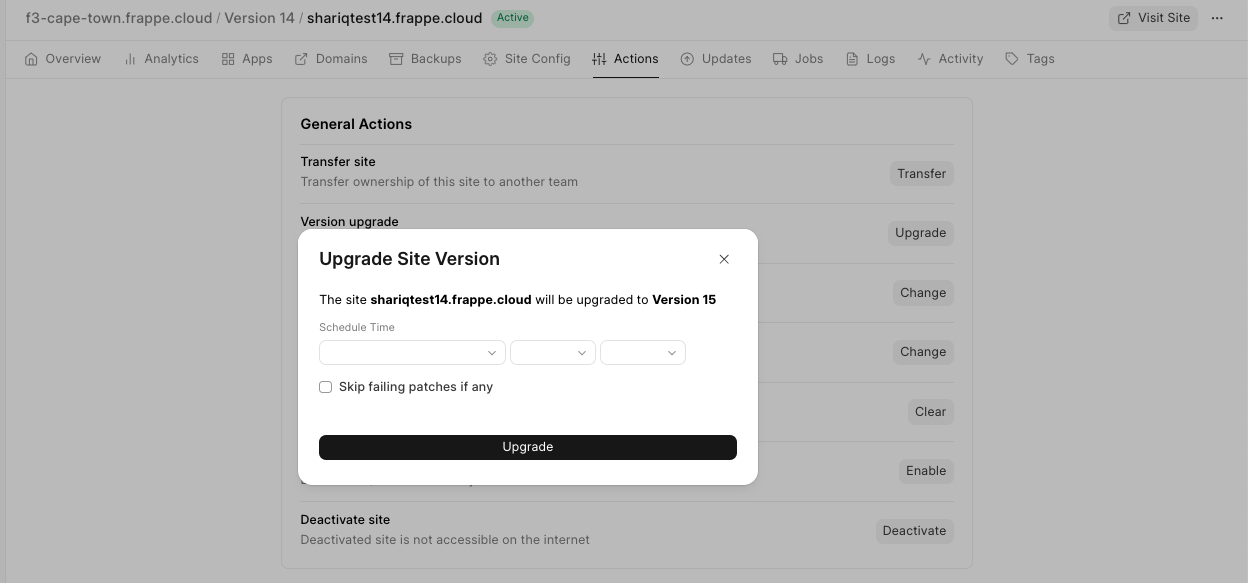Click the Jobs truck icon

780,59
